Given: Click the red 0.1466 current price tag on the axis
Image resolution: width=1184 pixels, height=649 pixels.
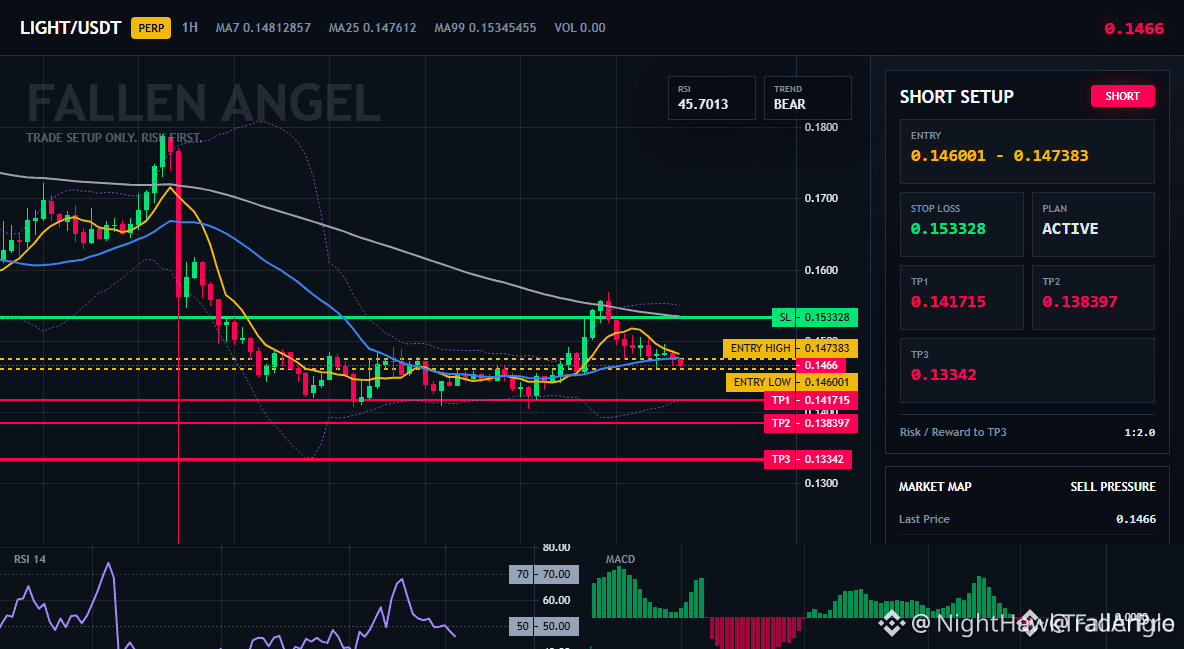Looking at the screenshot, I should point(822,365).
